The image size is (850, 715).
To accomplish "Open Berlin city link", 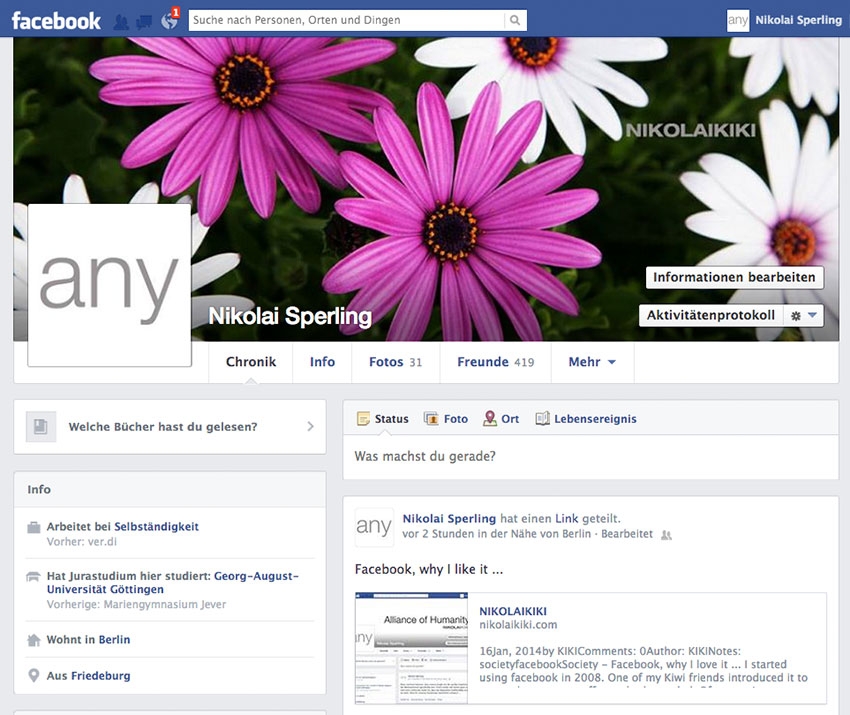I will (x=114, y=640).
